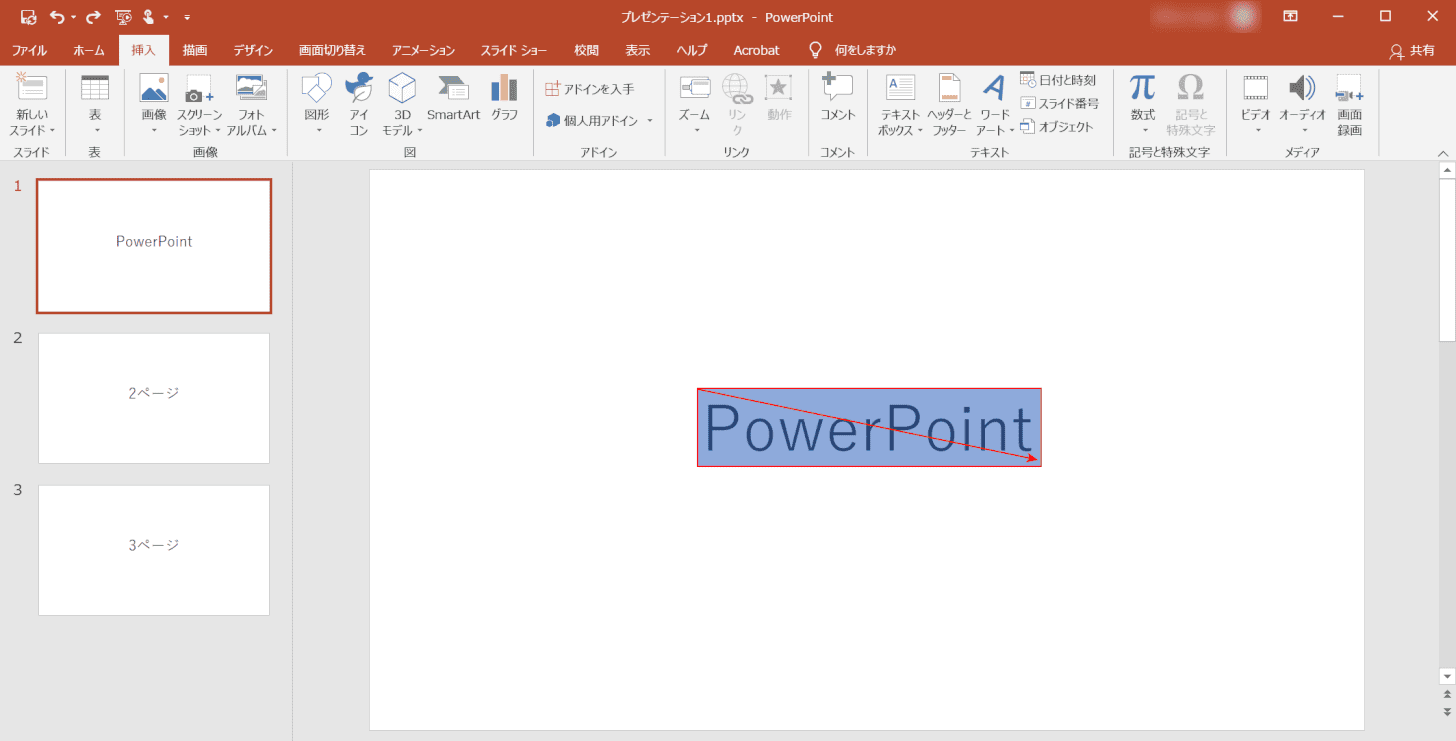Screen dimensions: 1456x741
Task: Switch to the 表示 tab
Action: [x=638, y=50]
